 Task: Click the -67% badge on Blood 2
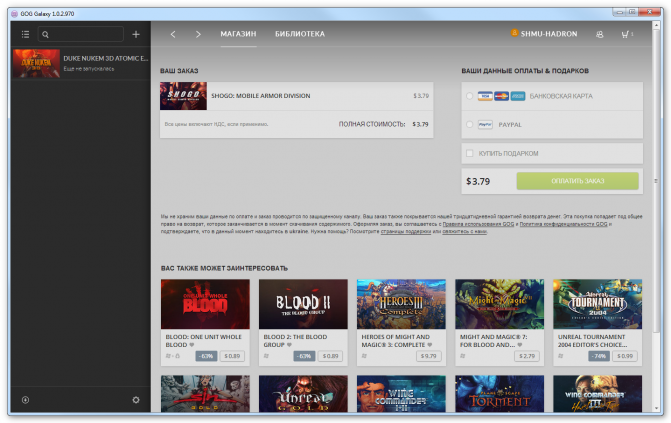pyautogui.click(x=304, y=356)
